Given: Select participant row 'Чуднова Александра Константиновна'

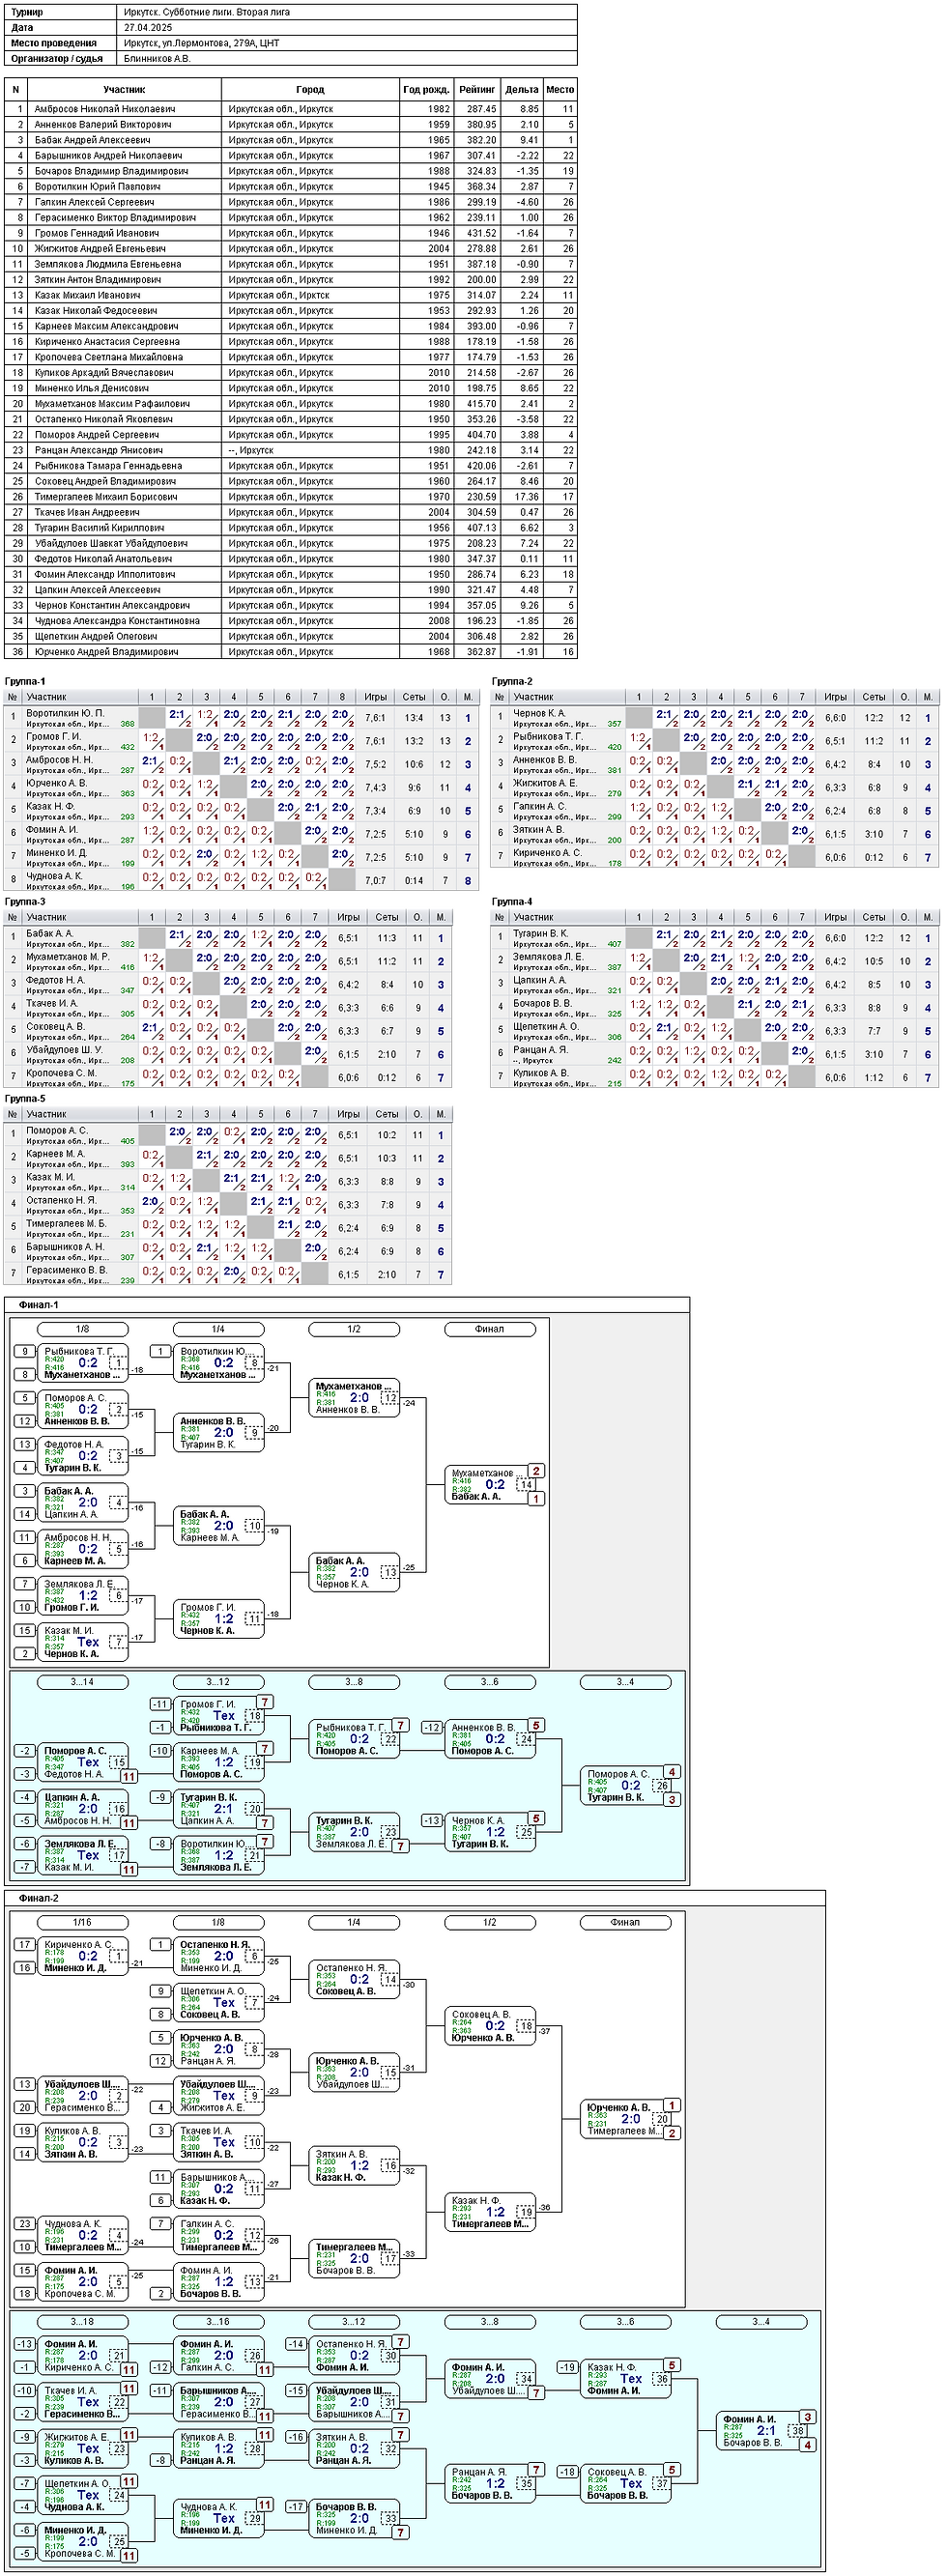Looking at the screenshot, I should click(x=291, y=621).
